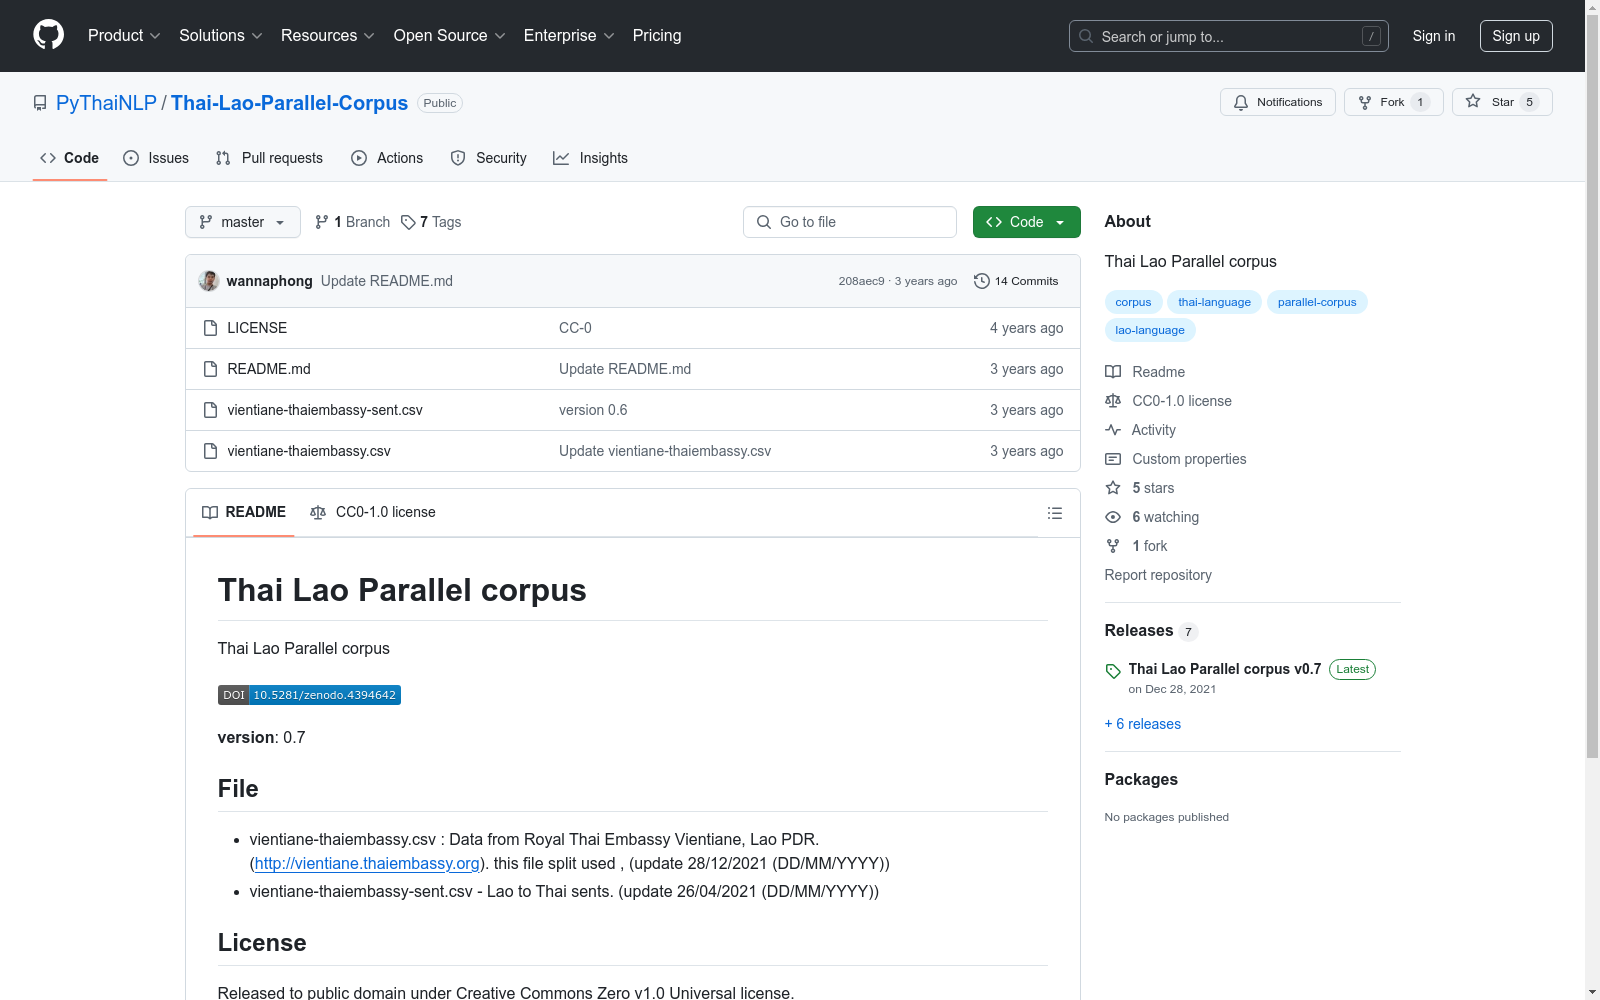Star the Thai-Lao-Parallel-Corpus repository
This screenshot has width=1600, height=1000.
pyautogui.click(x=1502, y=102)
